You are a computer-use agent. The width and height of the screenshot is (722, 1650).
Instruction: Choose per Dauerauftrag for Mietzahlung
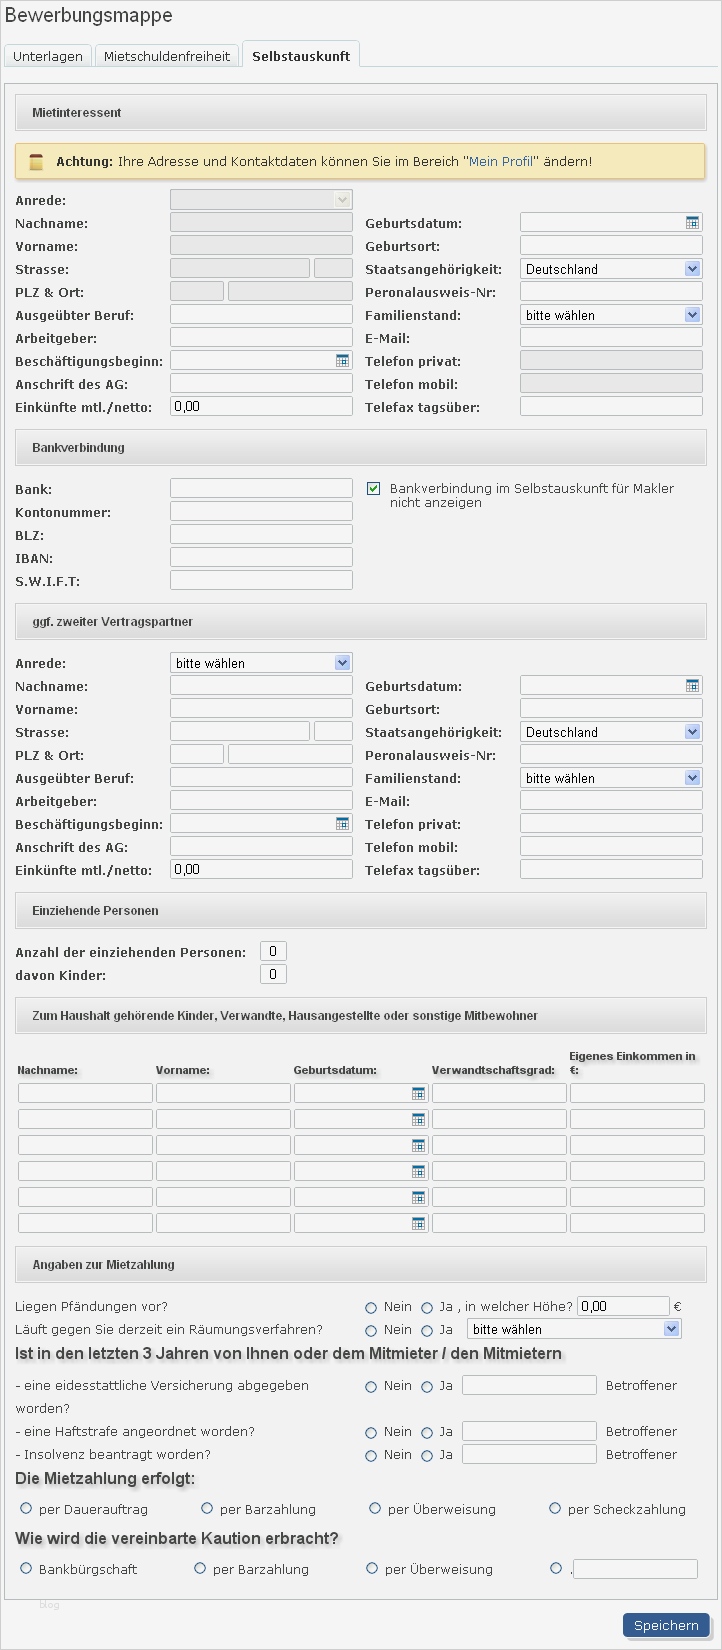[x=25, y=1508]
